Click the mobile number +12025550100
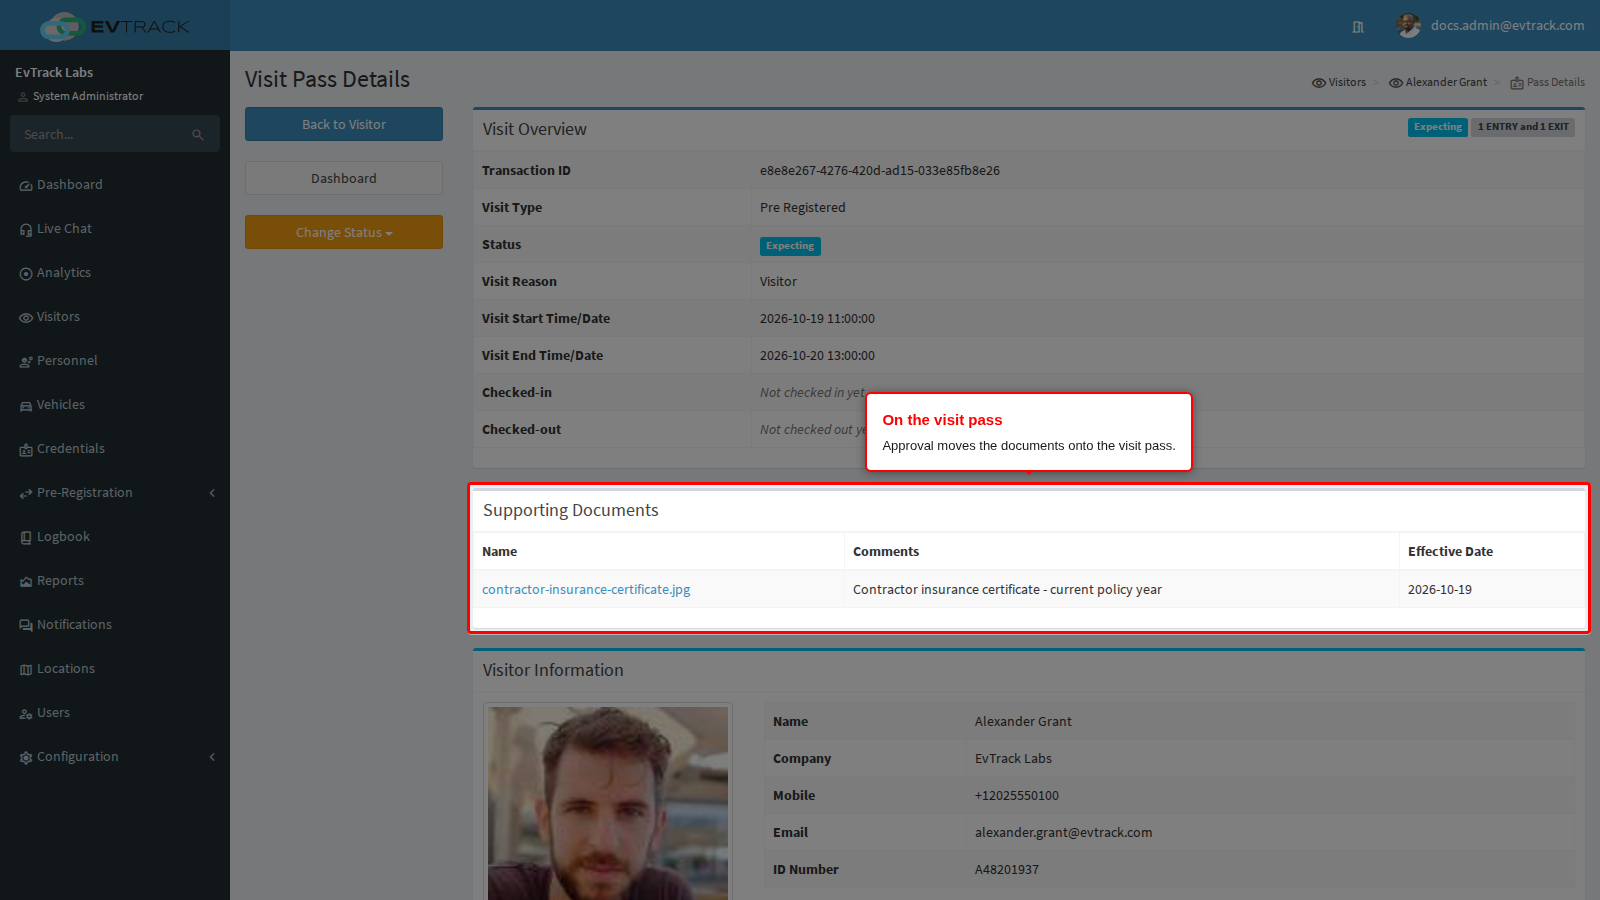This screenshot has height=900, width=1600. [1016, 796]
